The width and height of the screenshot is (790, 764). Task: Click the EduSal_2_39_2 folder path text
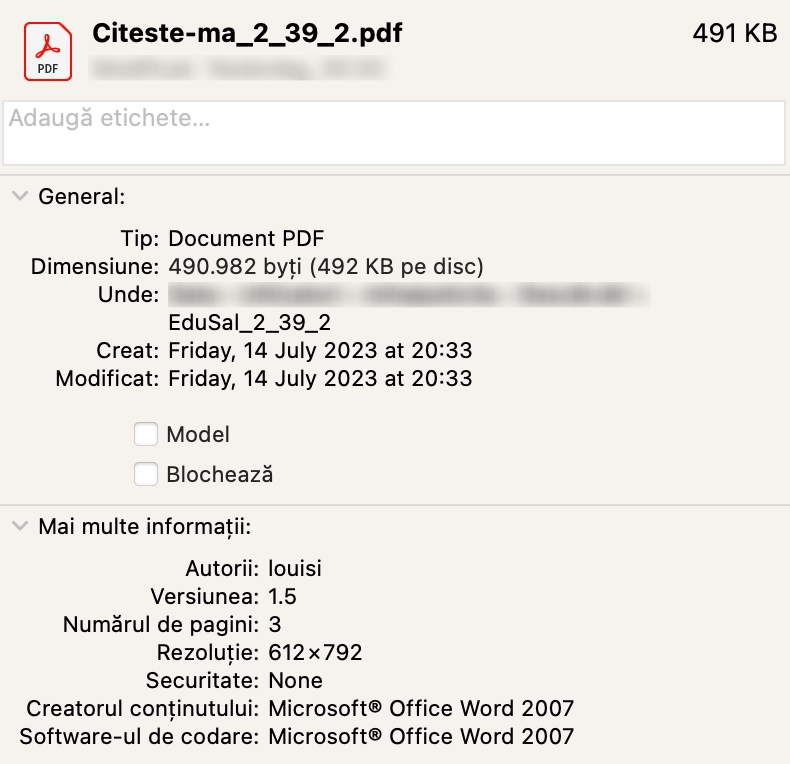click(x=249, y=323)
